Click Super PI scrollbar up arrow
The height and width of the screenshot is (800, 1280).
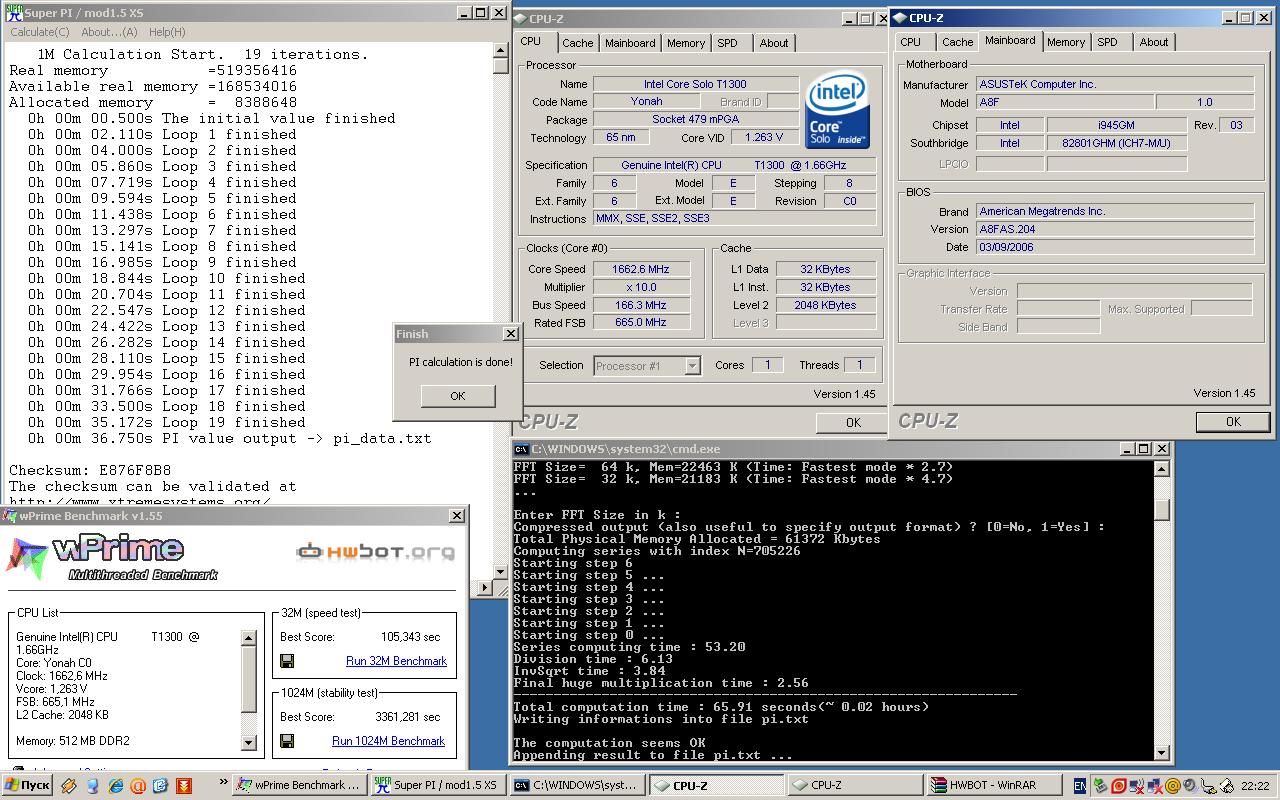coord(501,50)
